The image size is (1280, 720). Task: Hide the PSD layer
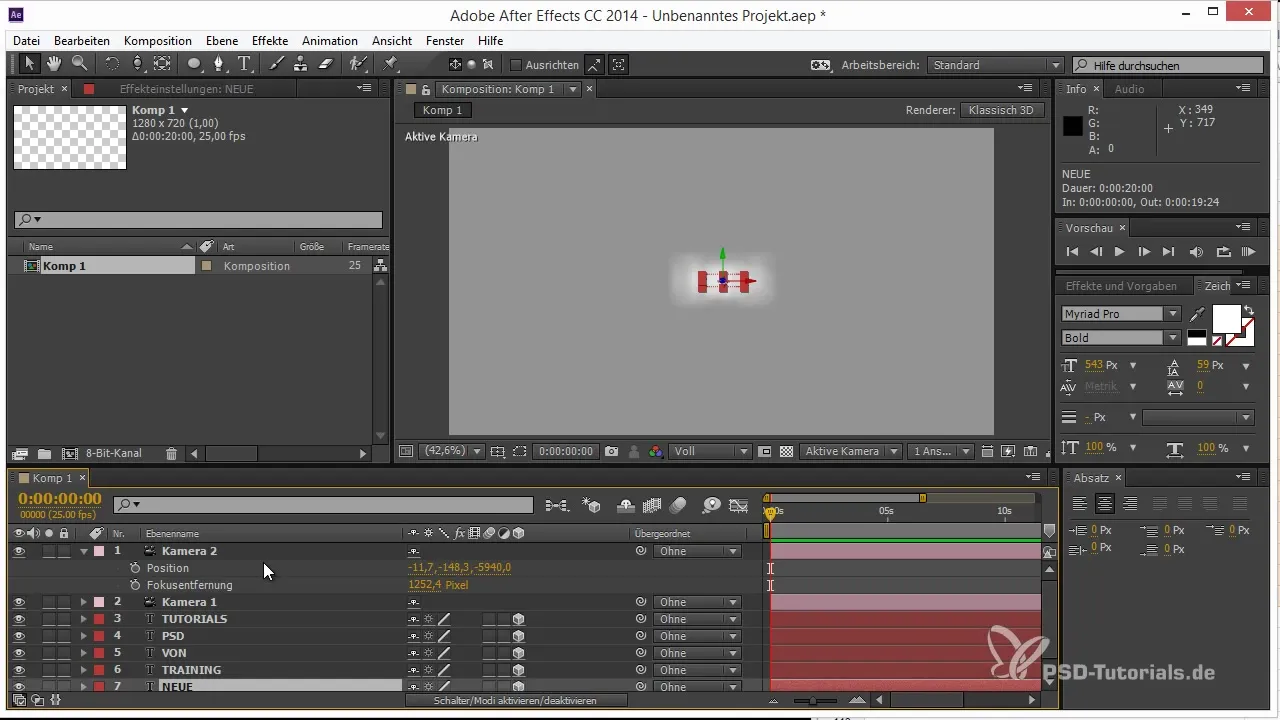click(19, 636)
